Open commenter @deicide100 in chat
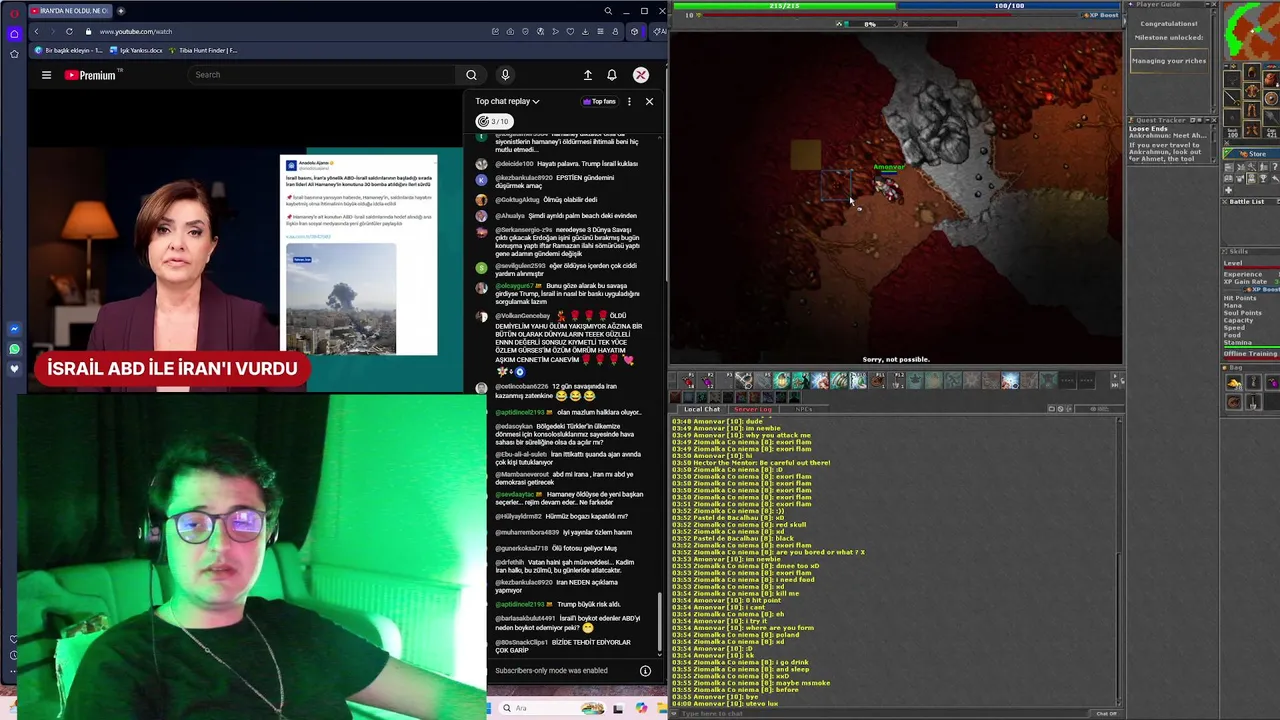 514,164
